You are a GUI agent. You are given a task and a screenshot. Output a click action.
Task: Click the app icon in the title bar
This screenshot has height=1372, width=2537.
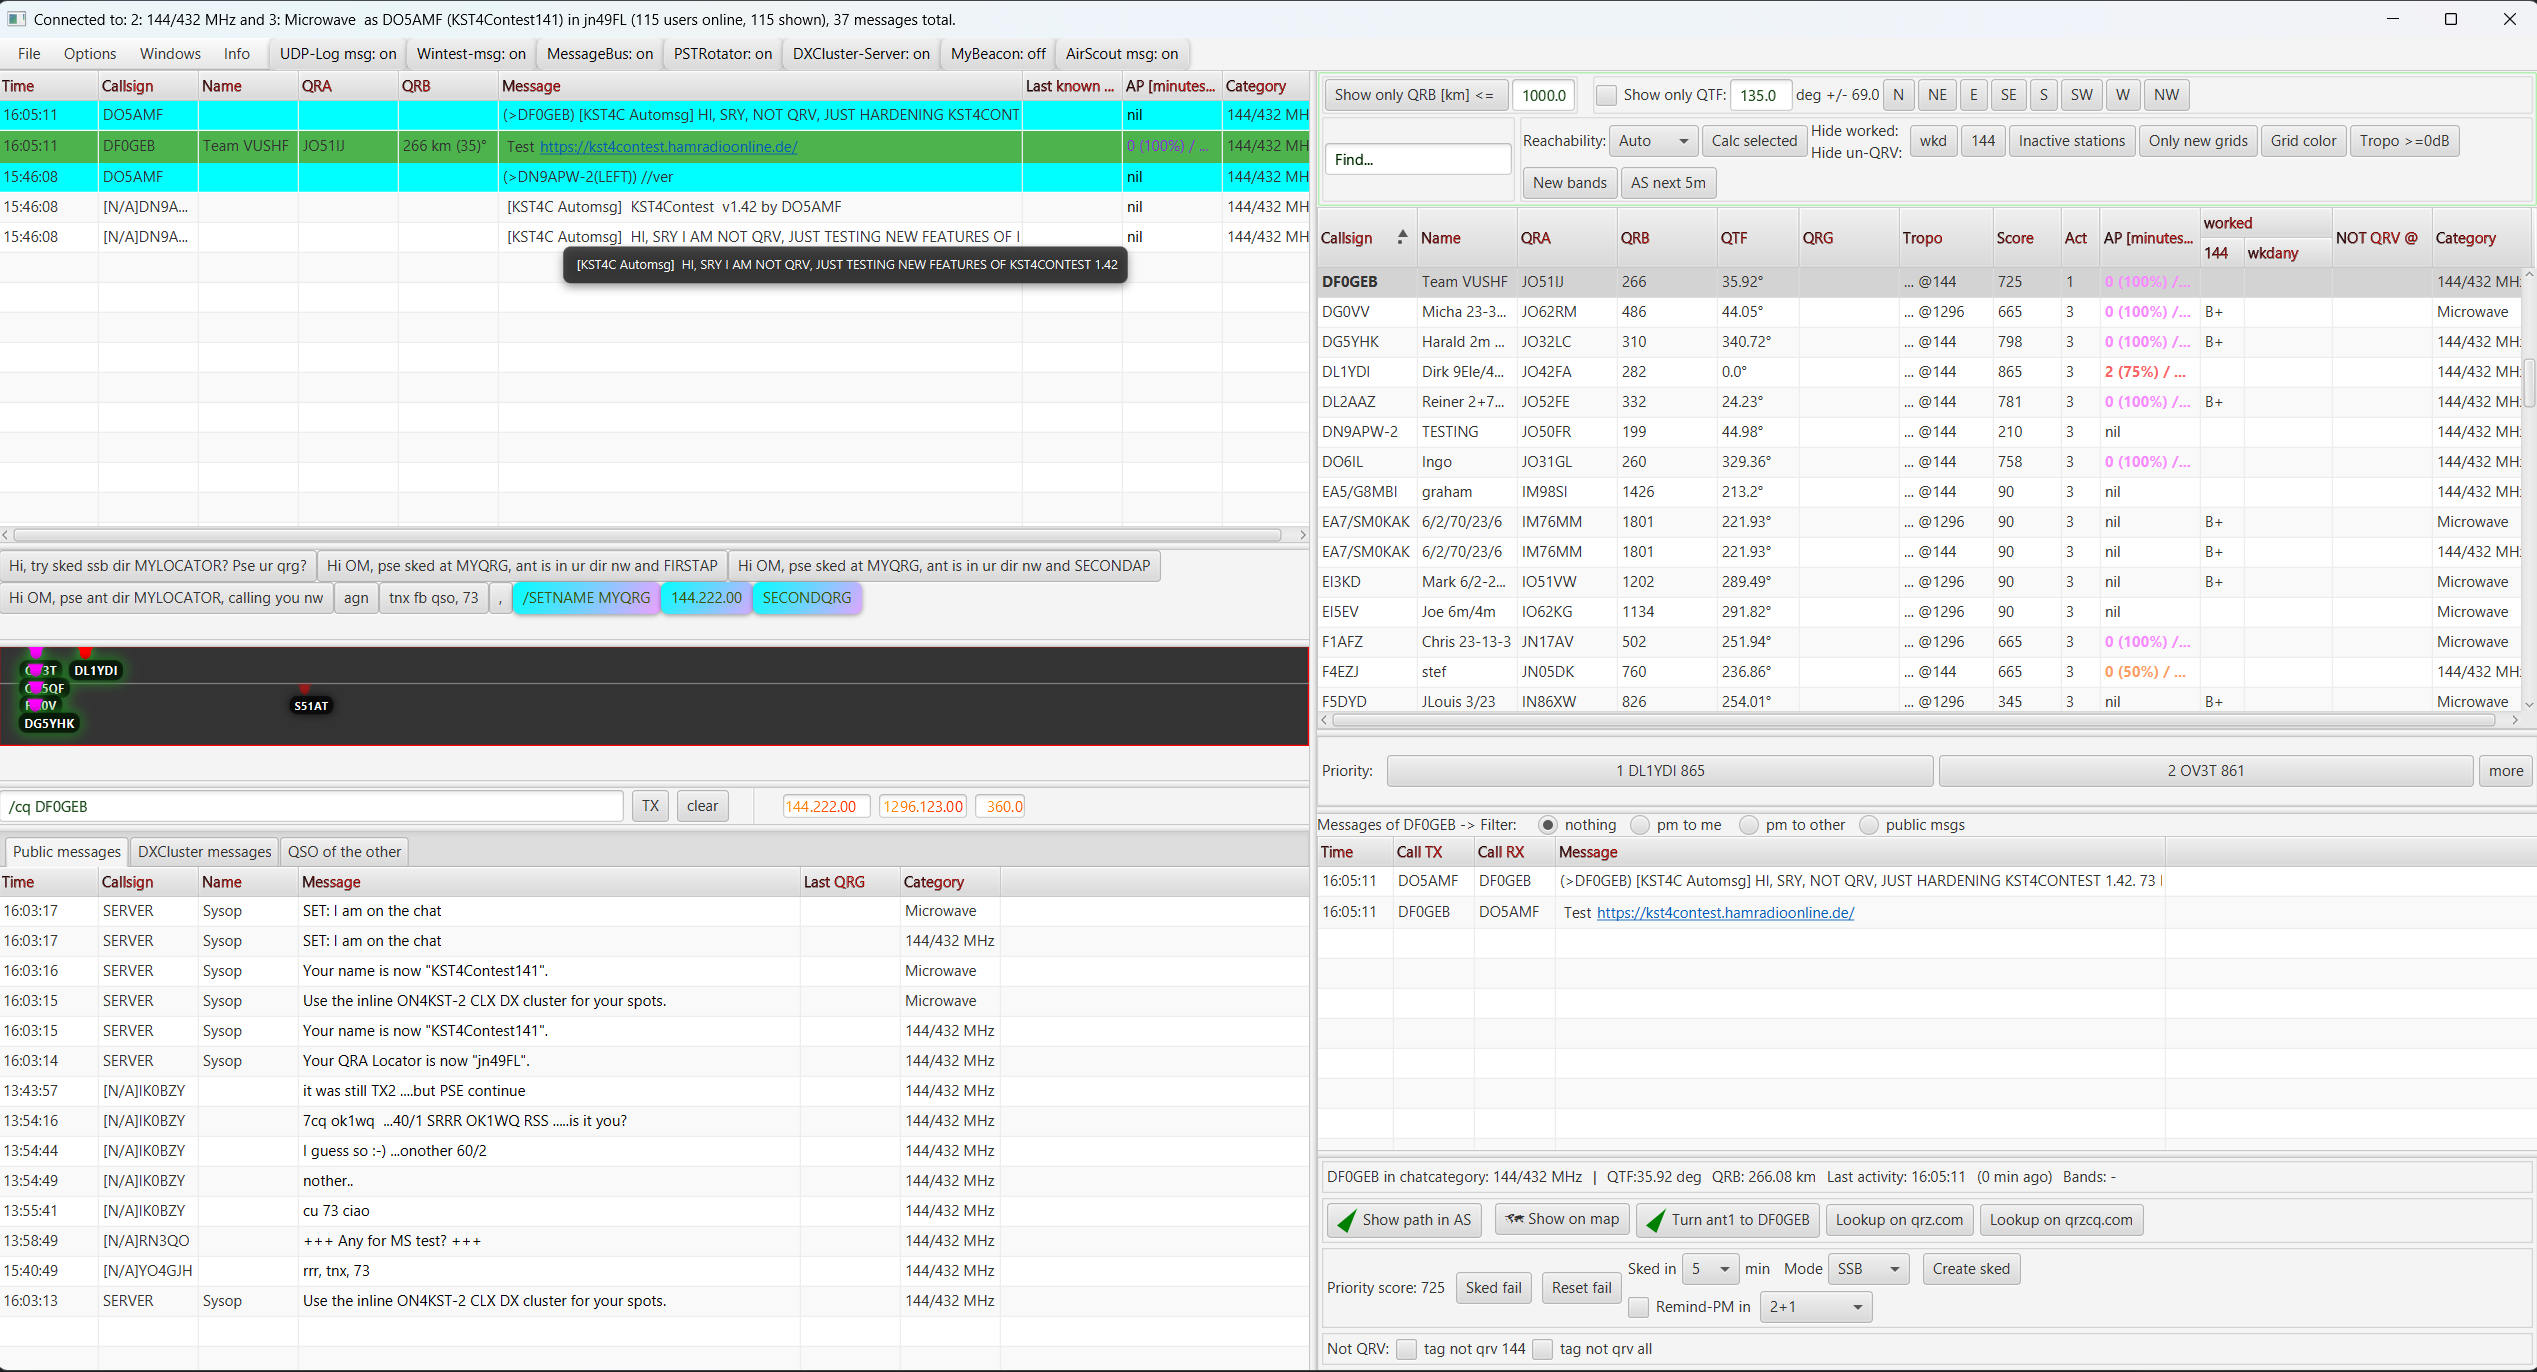(16, 19)
